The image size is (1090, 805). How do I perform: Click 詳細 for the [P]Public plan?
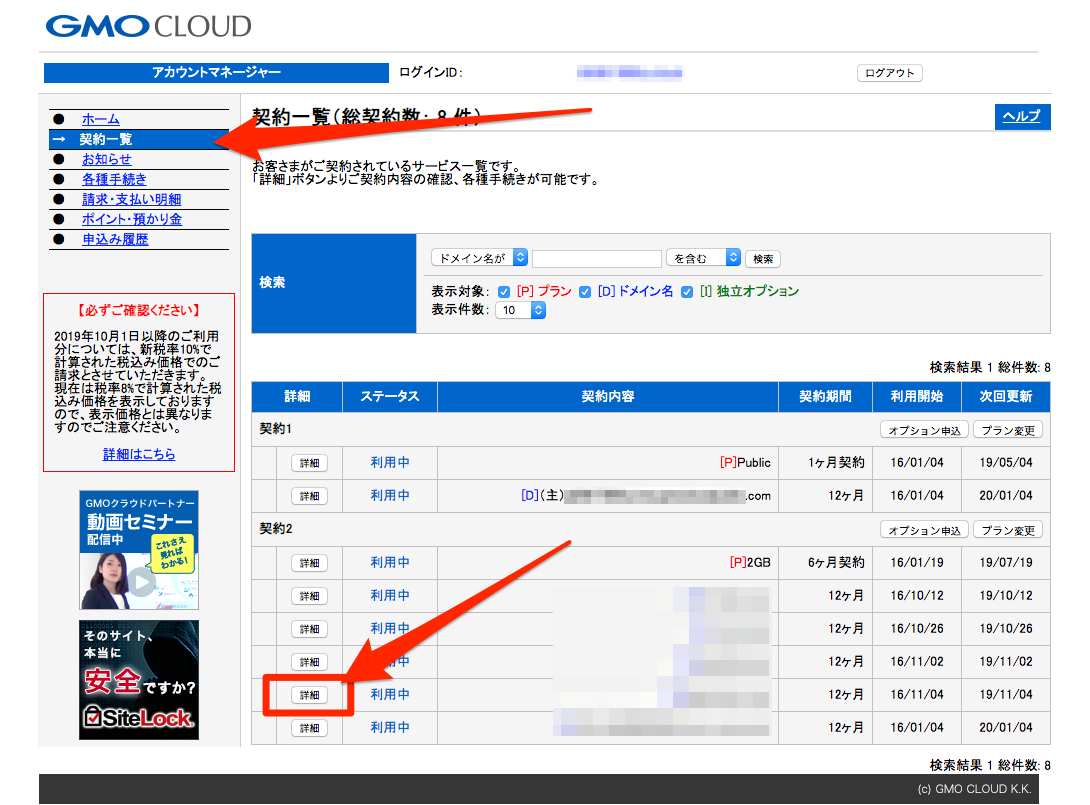310,463
